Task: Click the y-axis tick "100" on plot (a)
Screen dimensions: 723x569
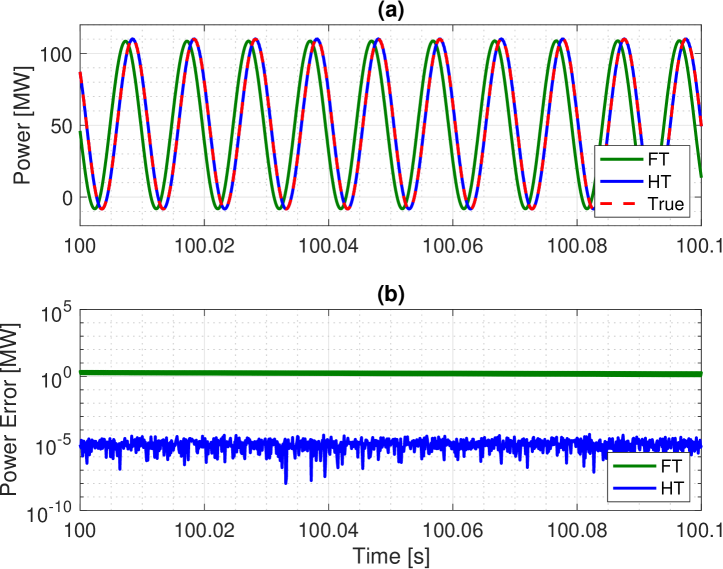Action: pyautogui.click(x=56, y=55)
